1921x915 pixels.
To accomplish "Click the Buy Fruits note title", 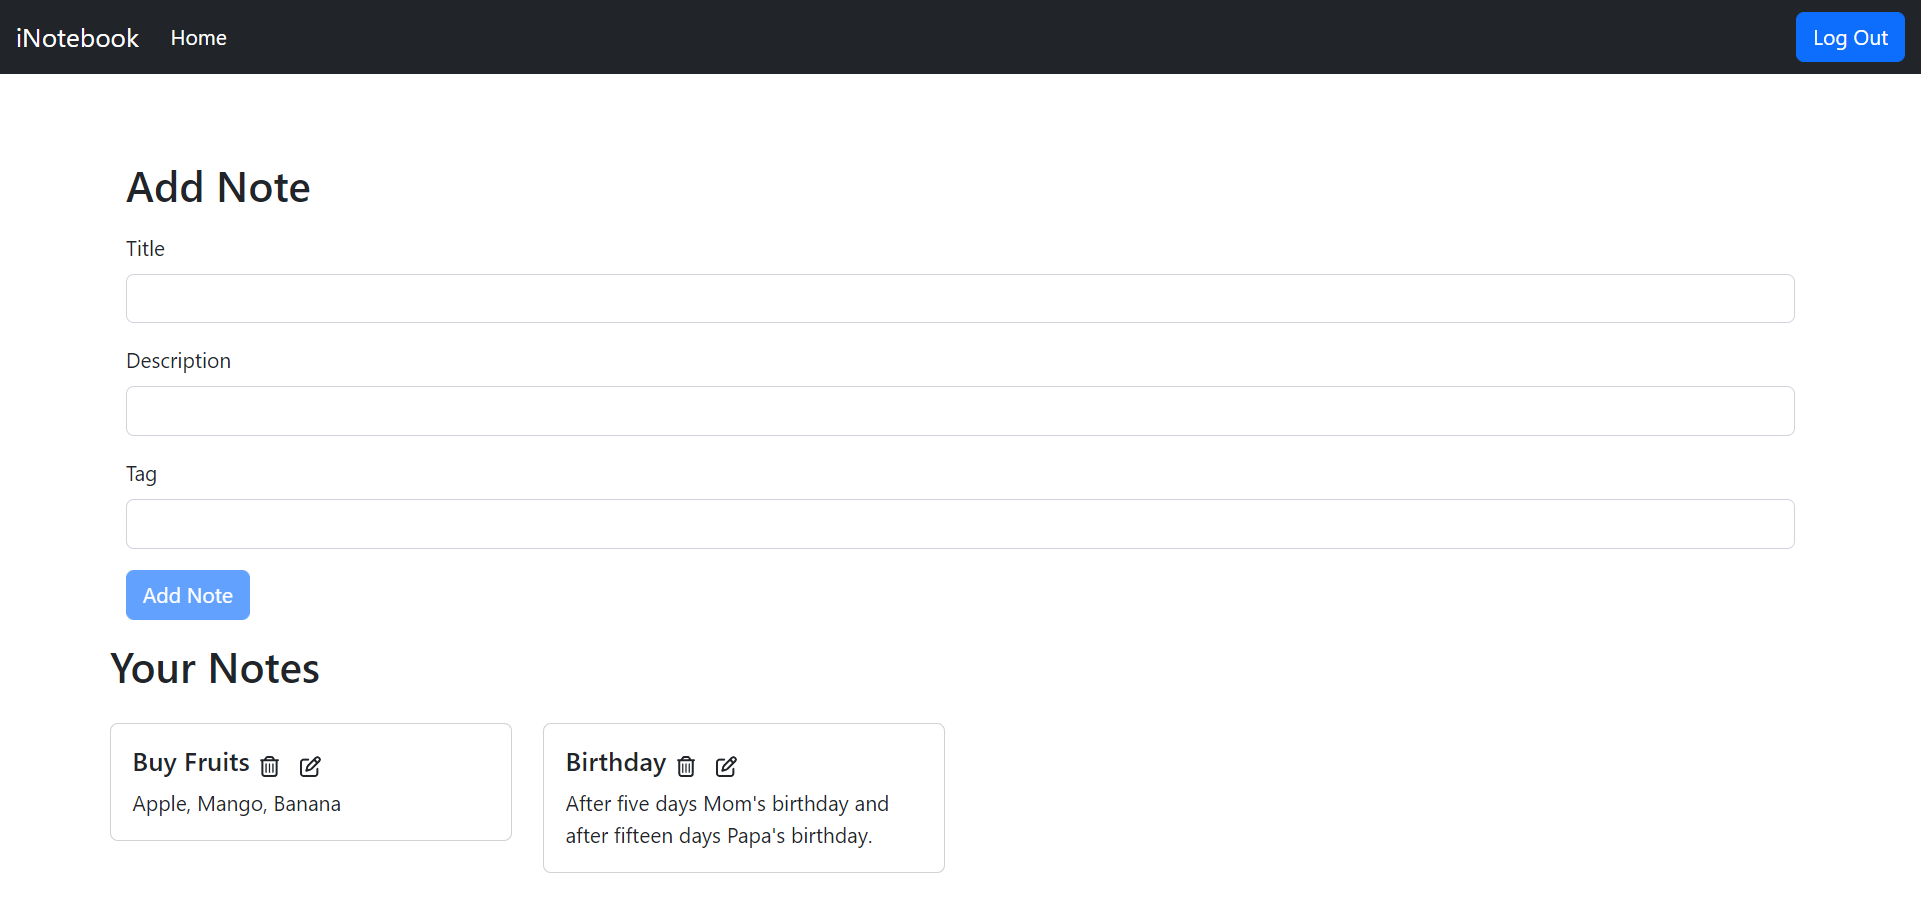I will click(x=191, y=762).
